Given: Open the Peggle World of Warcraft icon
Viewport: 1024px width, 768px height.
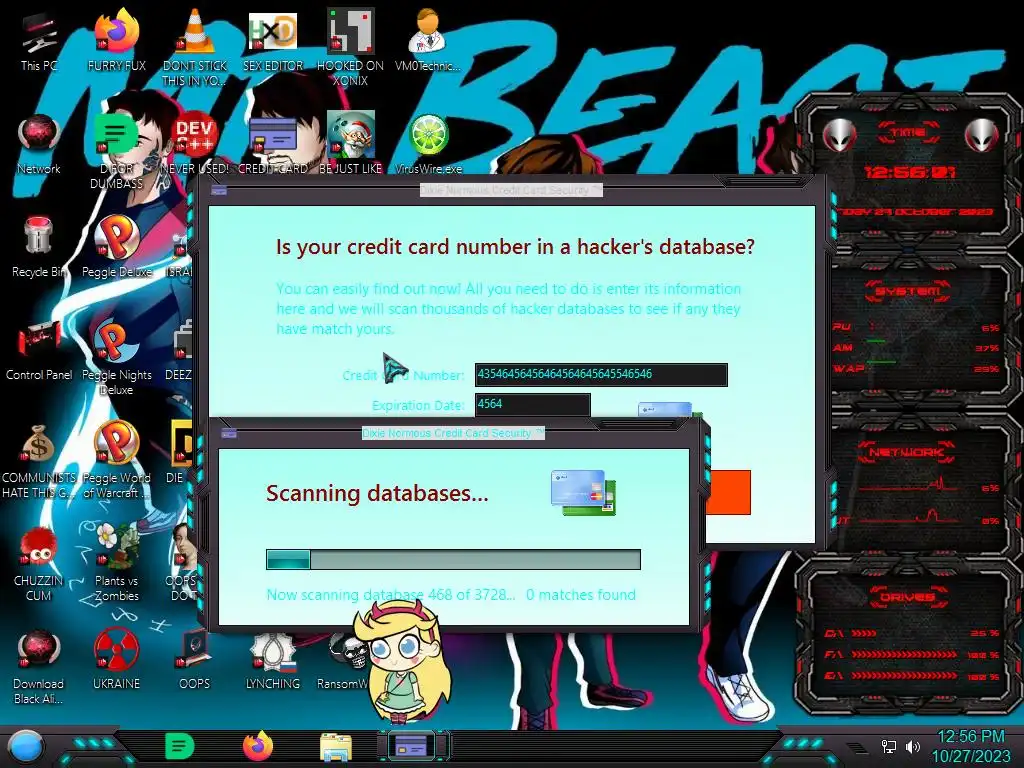Looking at the screenshot, I should pyautogui.click(x=116, y=460).
